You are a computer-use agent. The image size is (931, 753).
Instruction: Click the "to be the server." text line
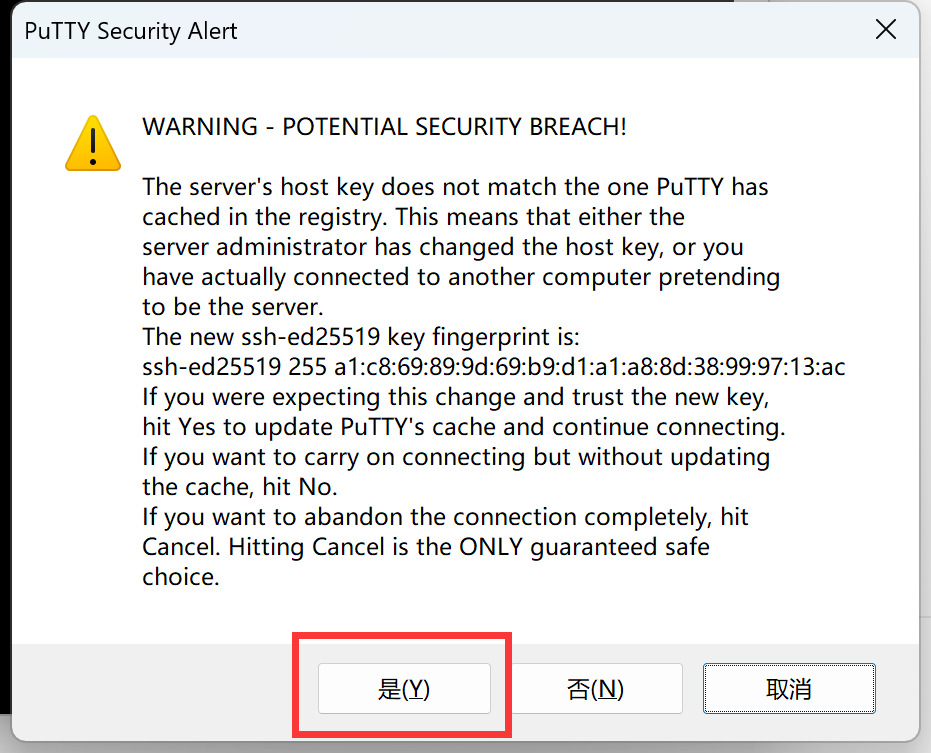pyautogui.click(x=233, y=306)
